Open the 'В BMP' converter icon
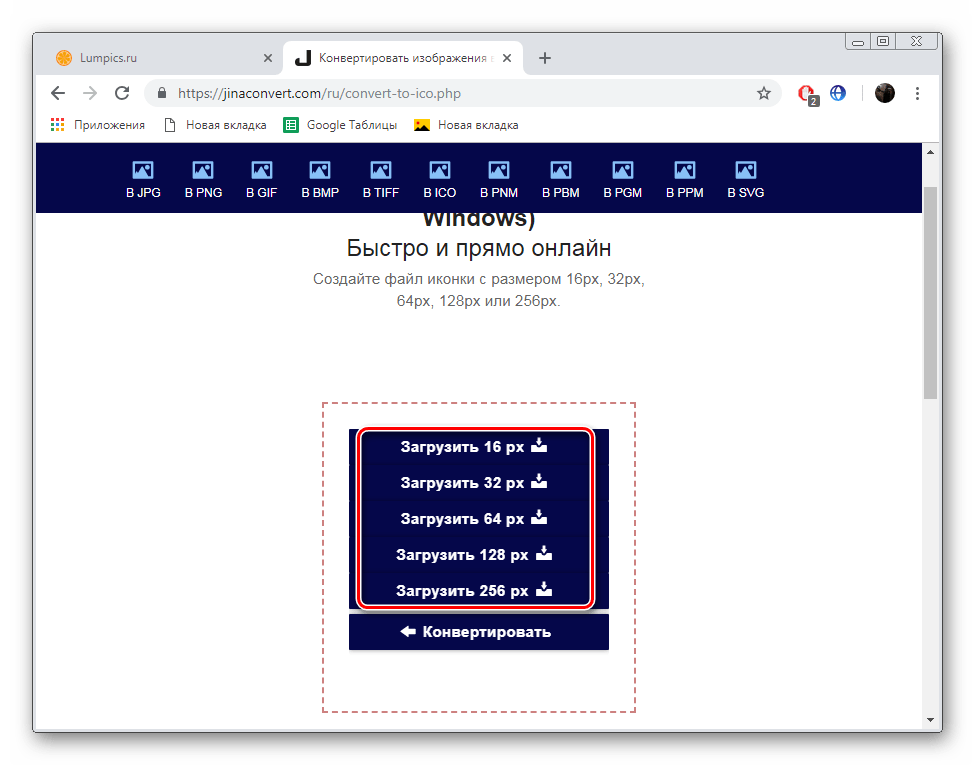The width and height of the screenshot is (975, 765). (320, 180)
